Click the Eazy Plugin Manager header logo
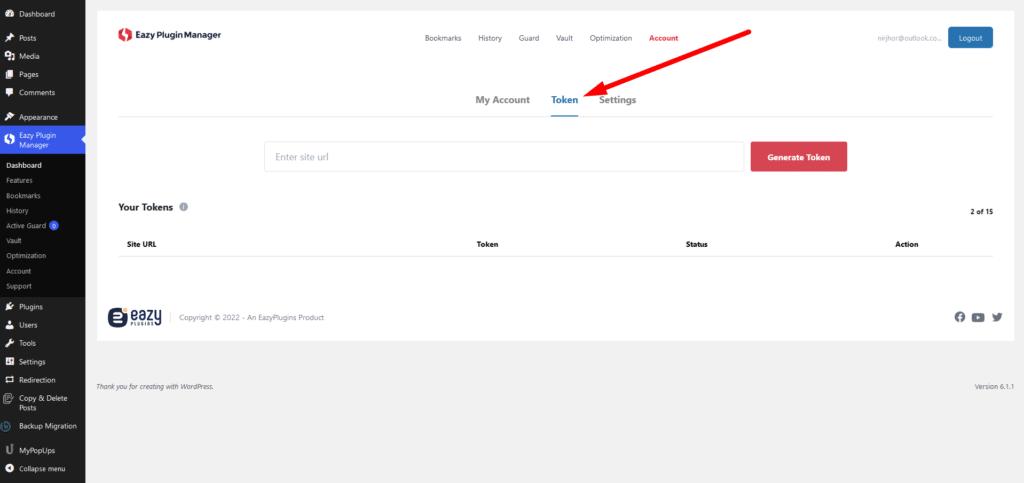1024x483 pixels. tap(169, 35)
